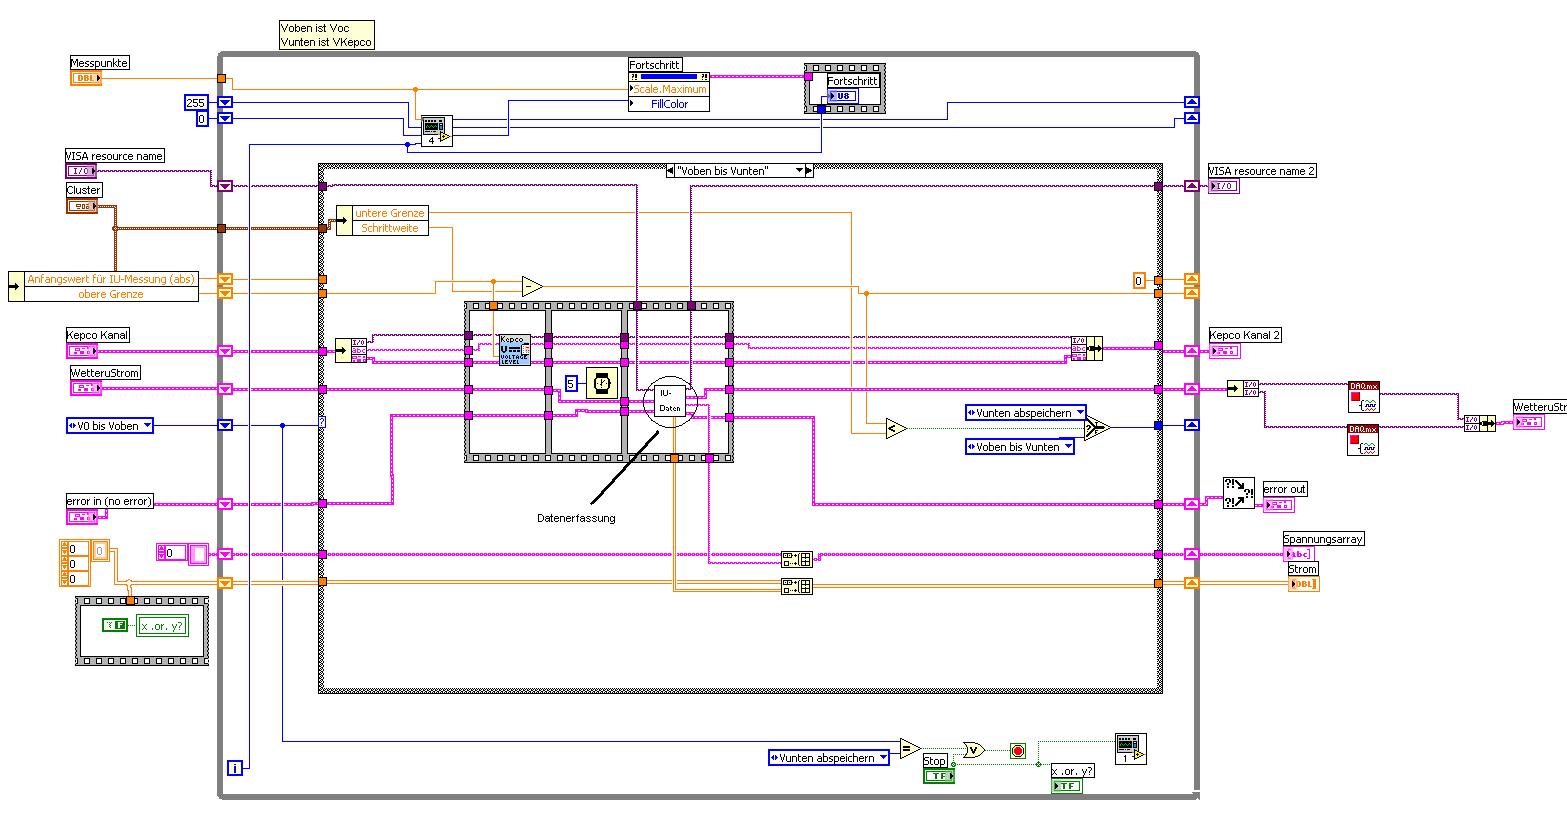Click the Spannungsarray indicator terminal
This screenshot has width=1567, height=827.
[1299, 554]
